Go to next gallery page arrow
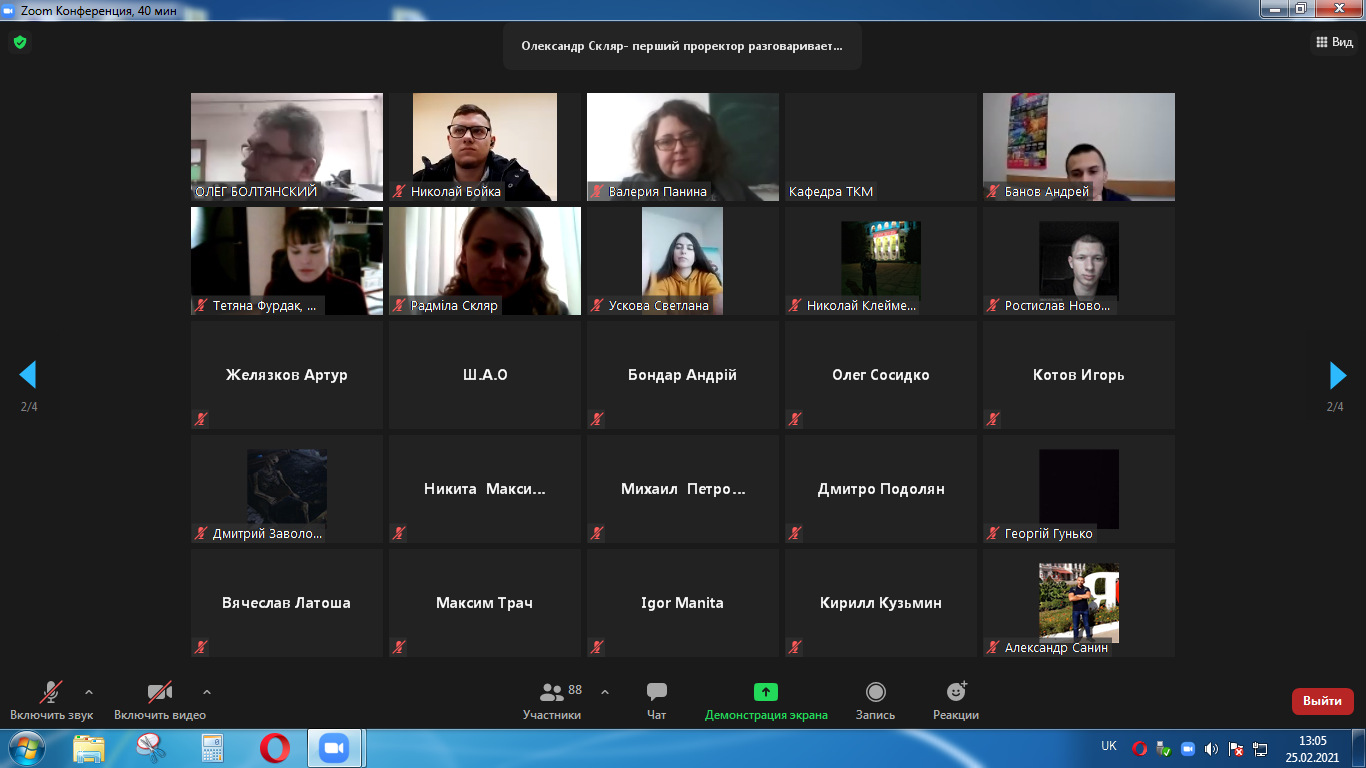Screen dimensions: 1366x768 1337,375
